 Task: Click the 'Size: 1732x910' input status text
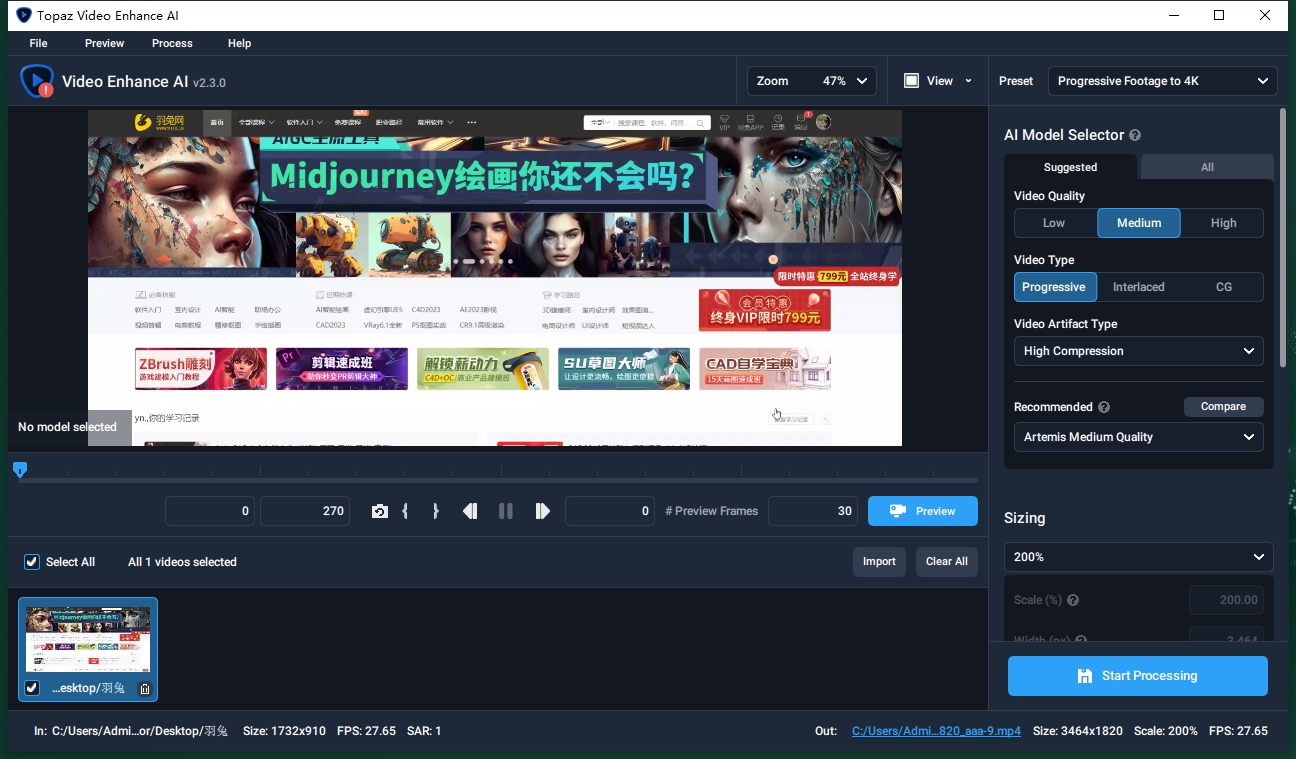[x=284, y=731]
